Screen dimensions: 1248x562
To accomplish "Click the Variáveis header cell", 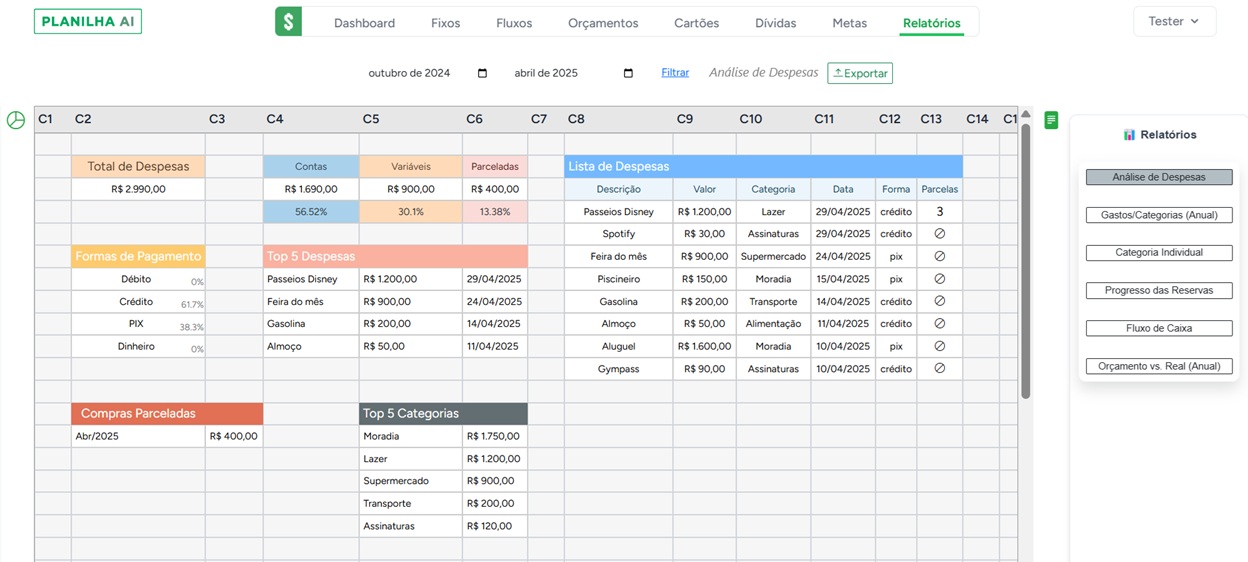I will point(410,167).
